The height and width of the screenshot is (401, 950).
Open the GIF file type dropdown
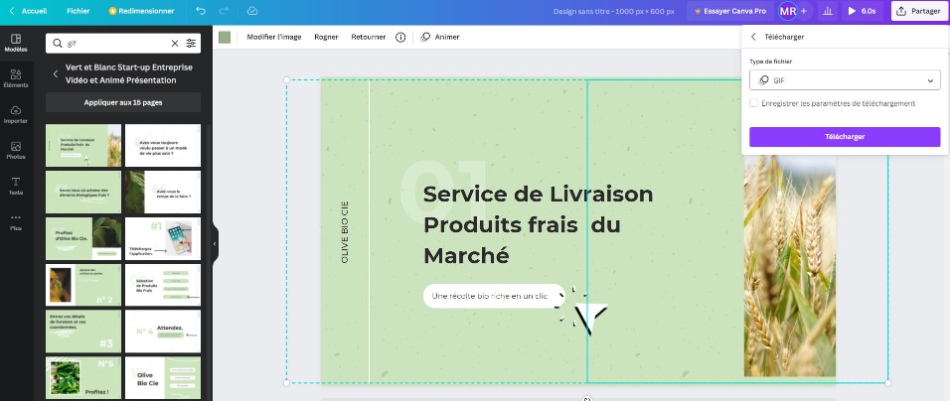tap(845, 80)
